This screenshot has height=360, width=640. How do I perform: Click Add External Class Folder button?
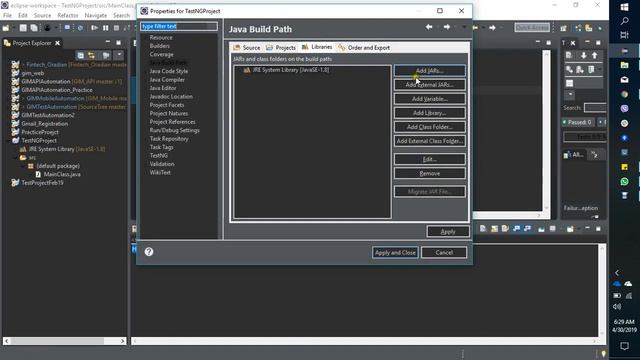[x=429, y=141]
